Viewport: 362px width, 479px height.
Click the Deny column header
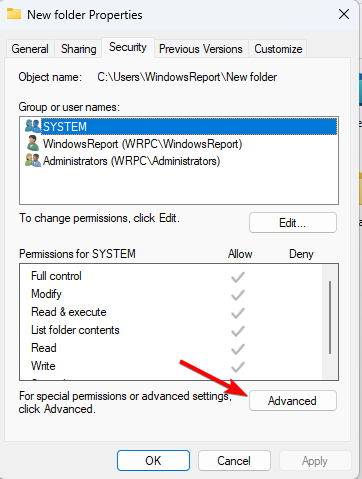coord(301,254)
